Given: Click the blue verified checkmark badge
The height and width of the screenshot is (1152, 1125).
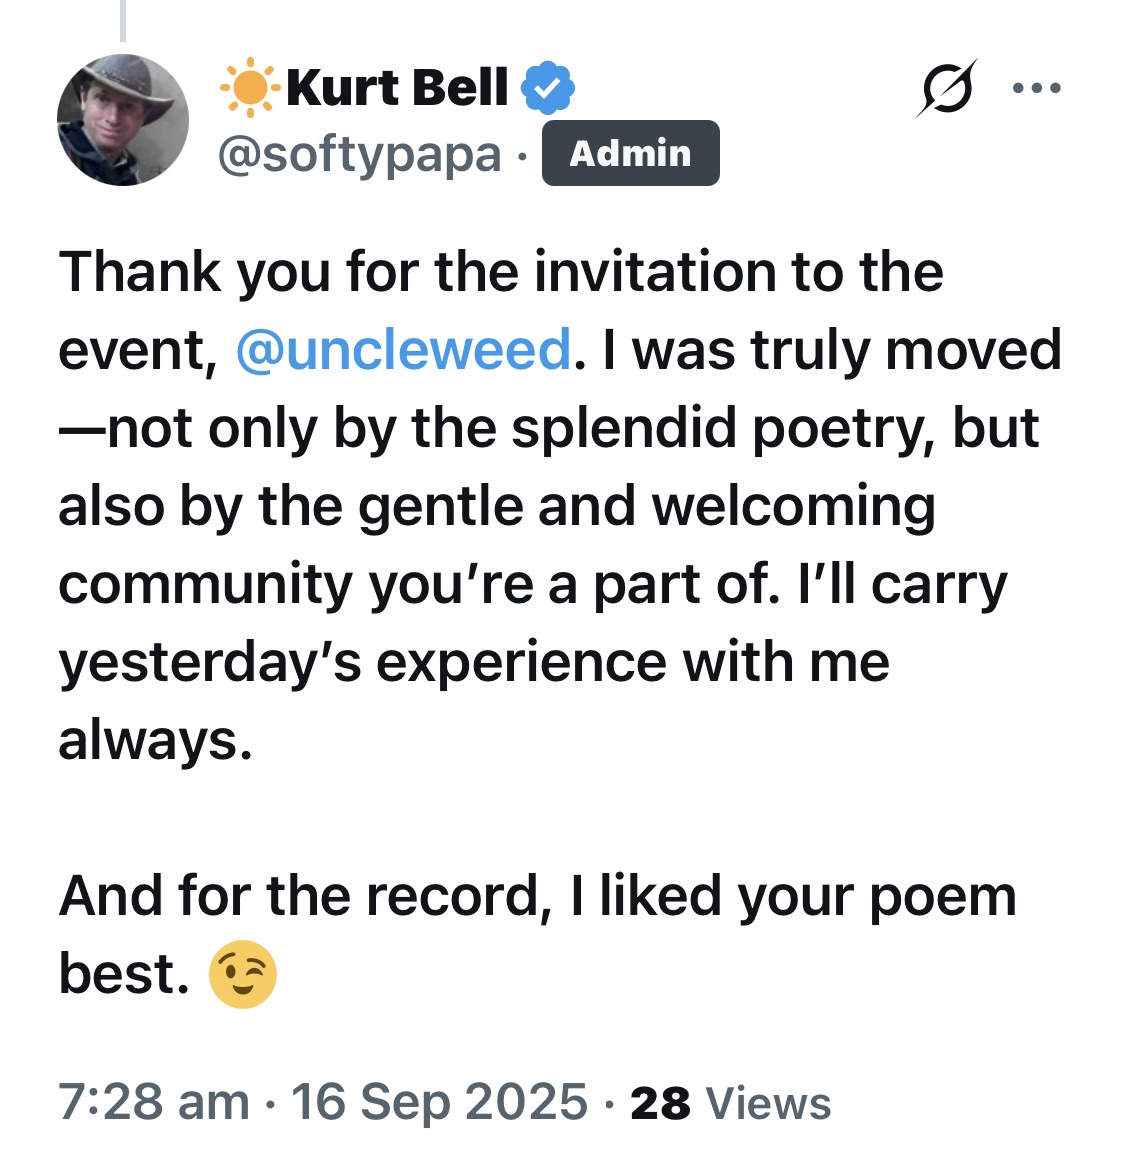Looking at the screenshot, I should tap(547, 87).
